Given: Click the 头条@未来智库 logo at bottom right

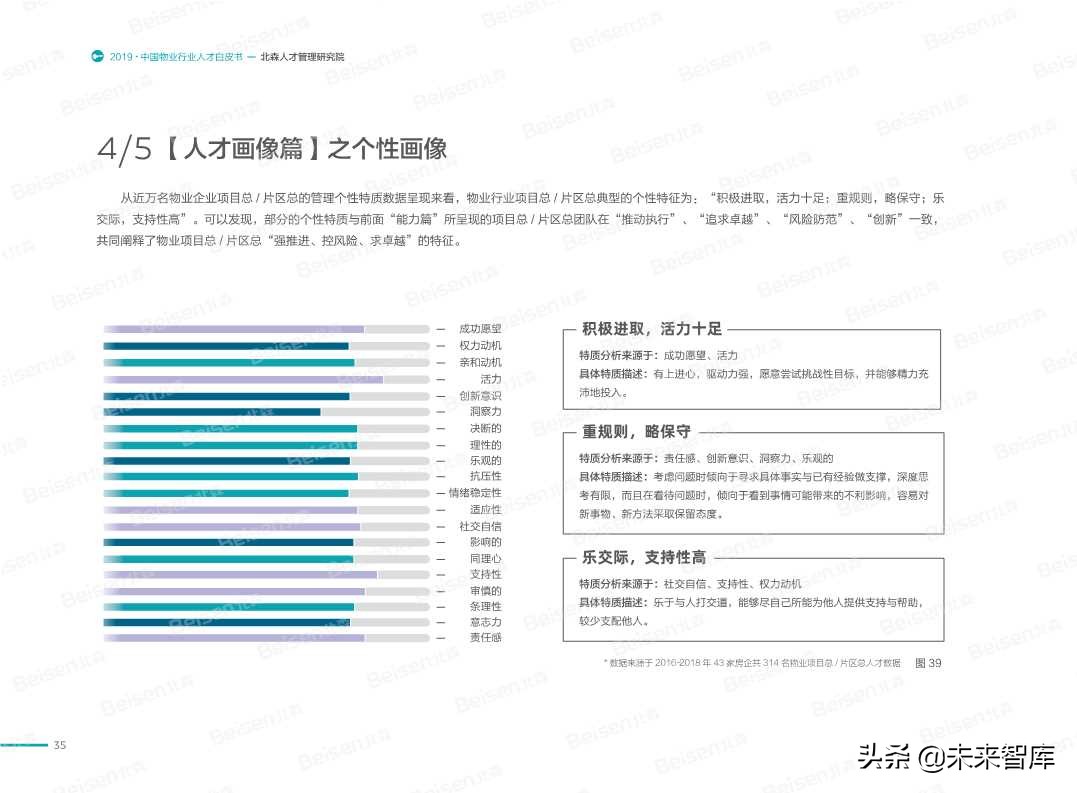Looking at the screenshot, I should (960, 760).
